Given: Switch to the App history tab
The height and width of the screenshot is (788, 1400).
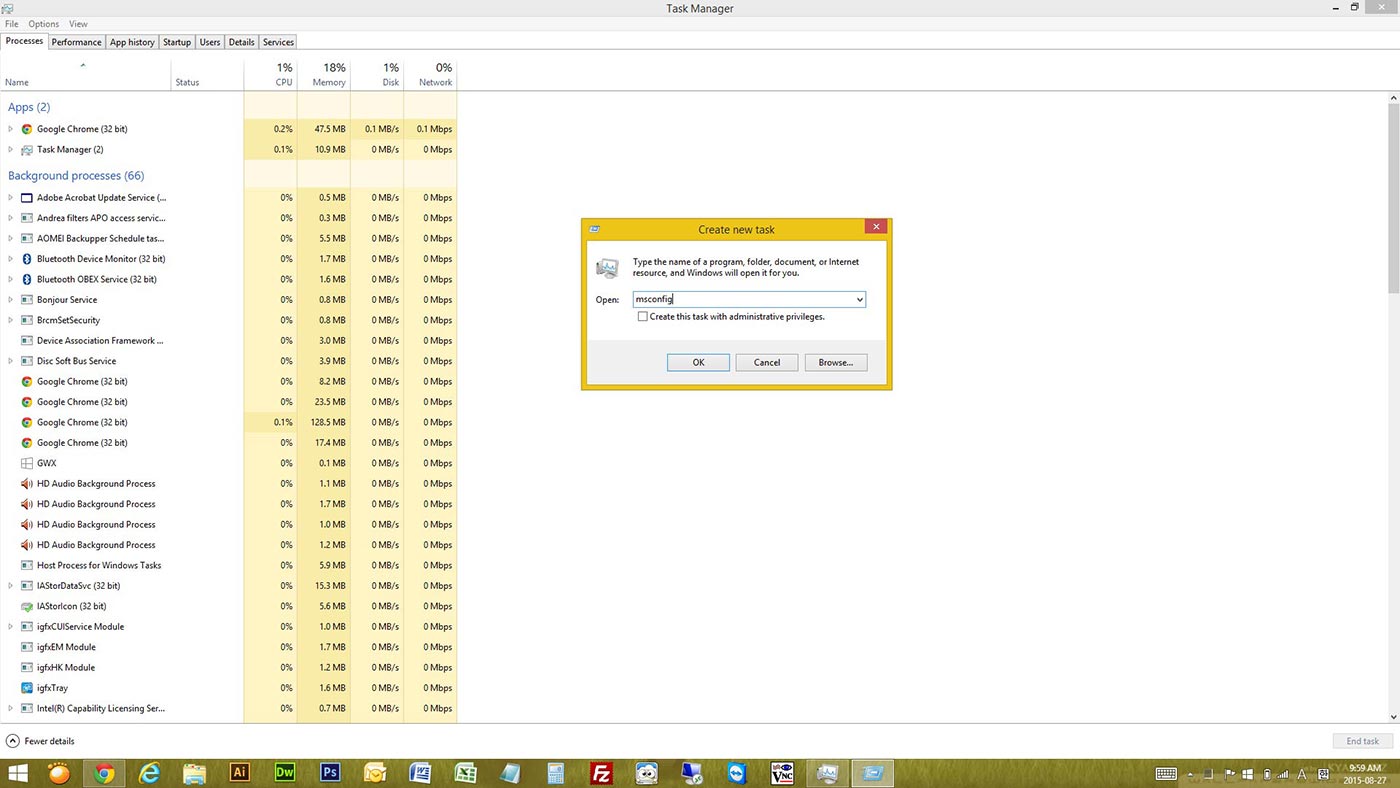Looking at the screenshot, I should (x=132, y=42).
